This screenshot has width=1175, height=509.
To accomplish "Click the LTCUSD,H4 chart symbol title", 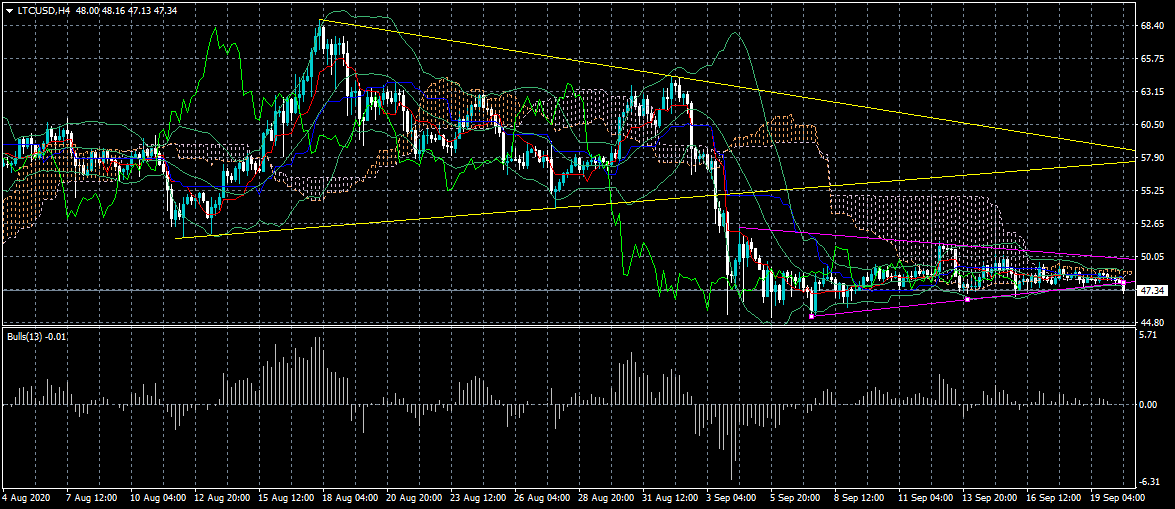I will click(x=43, y=10).
